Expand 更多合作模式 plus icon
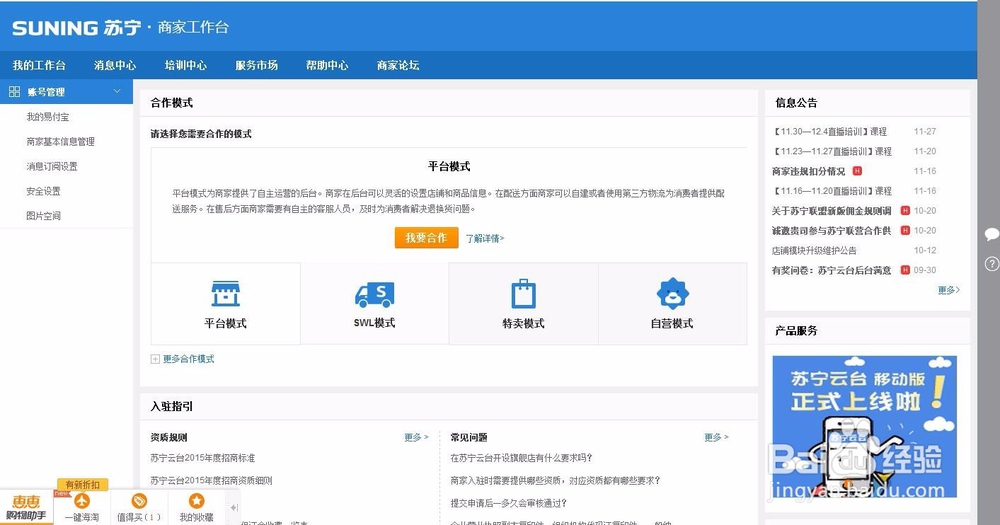Screen dimensions: 1000x525 click(x=155, y=359)
